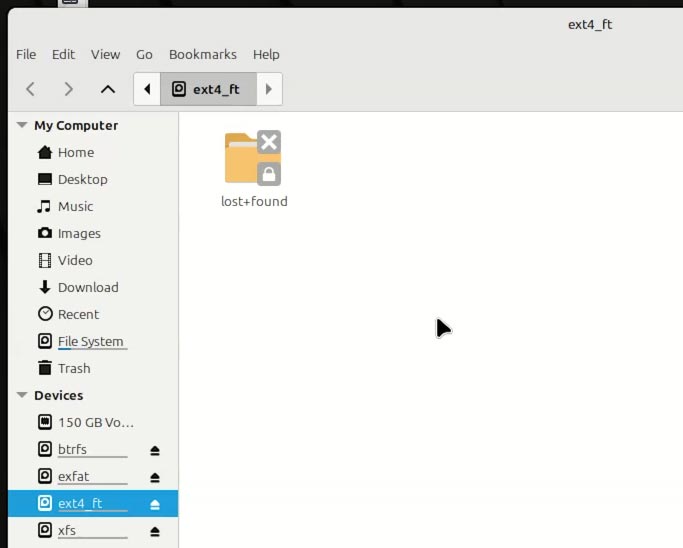Screen dimensions: 683x548
Task: Select File System in the sidebar
Action: pos(90,341)
